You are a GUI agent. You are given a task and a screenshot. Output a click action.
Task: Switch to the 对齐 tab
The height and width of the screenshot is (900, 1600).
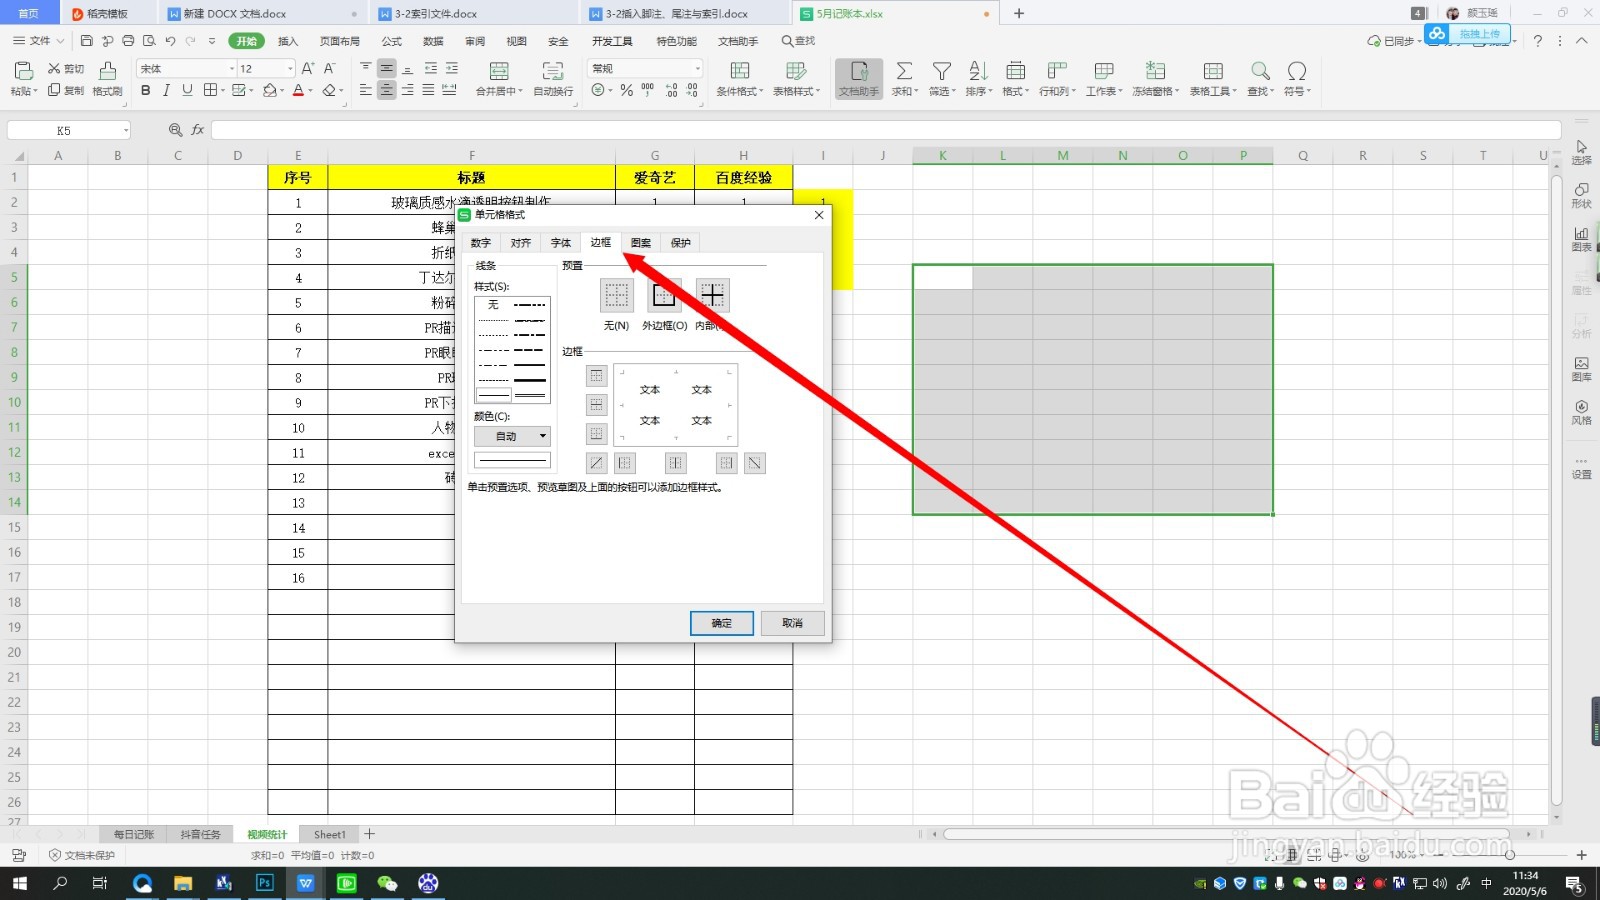point(521,243)
